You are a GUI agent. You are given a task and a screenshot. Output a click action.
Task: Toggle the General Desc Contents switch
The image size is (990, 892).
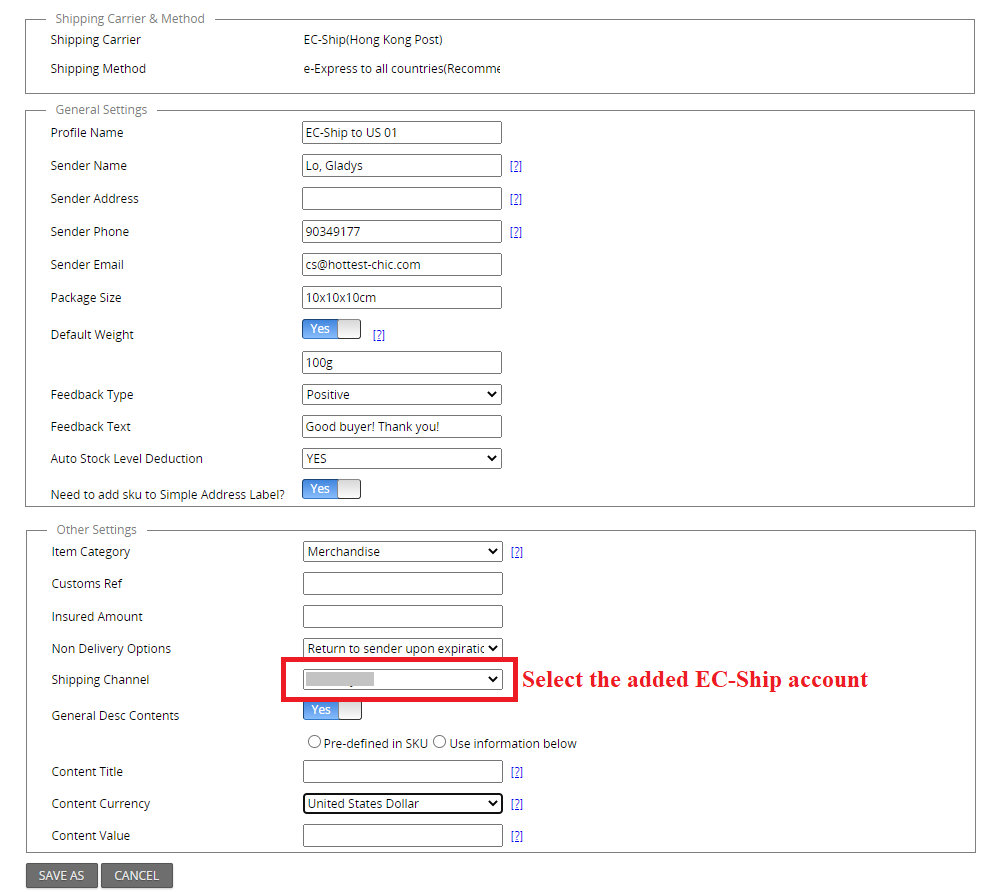pyautogui.click(x=333, y=710)
